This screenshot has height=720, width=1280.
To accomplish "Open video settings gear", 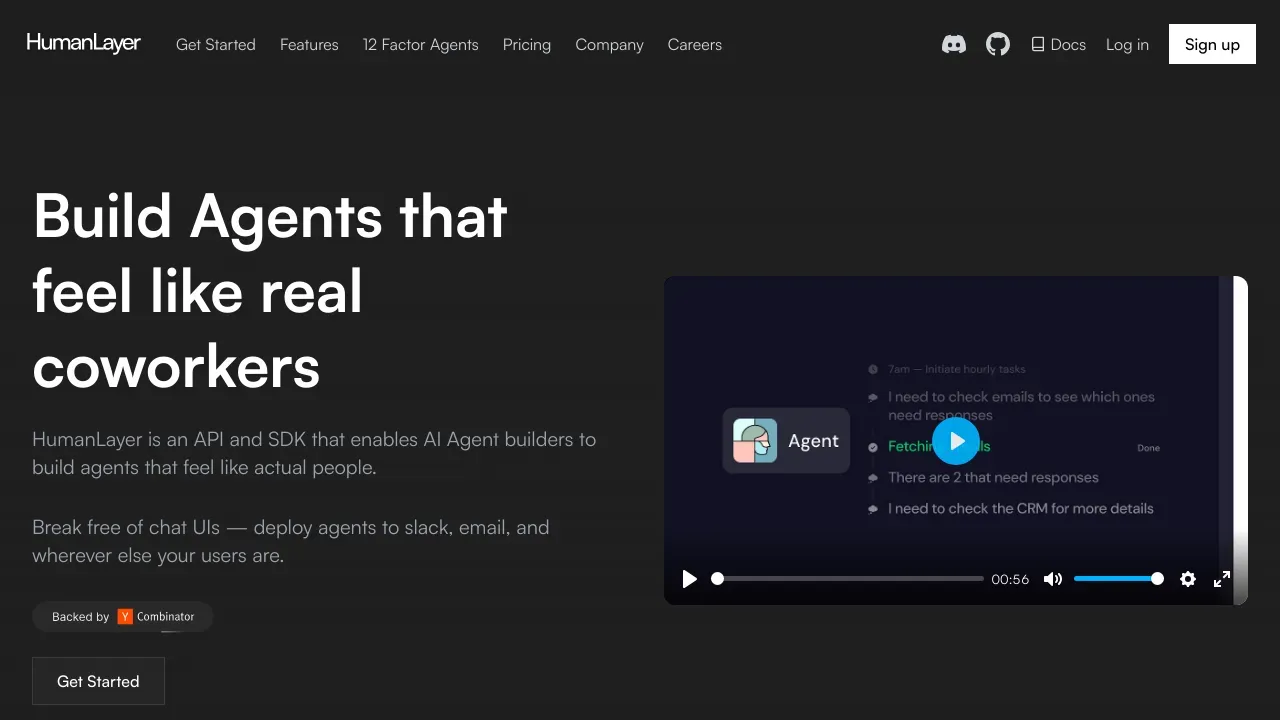I will 1188,579.
